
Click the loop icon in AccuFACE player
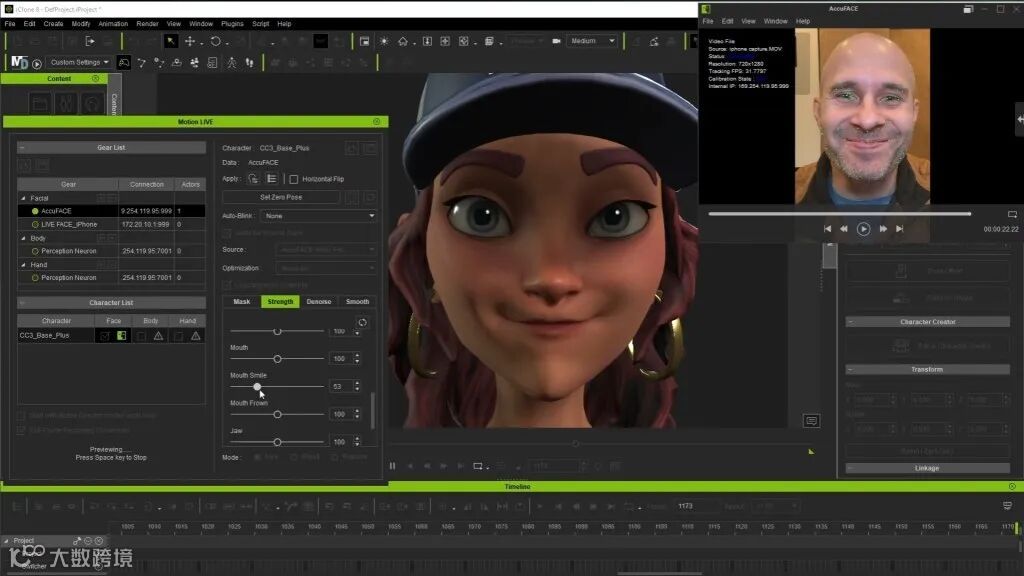[x=1012, y=214]
